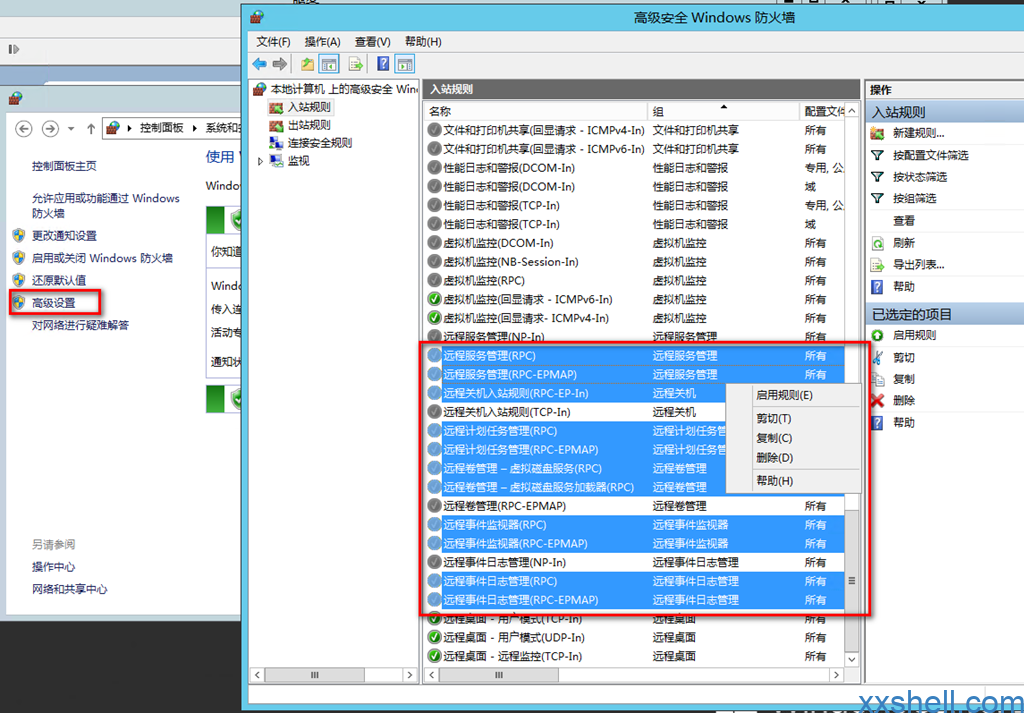Image resolution: width=1024 pixels, height=713 pixels.
Task: Click the 组 column header
Action: click(x=723, y=112)
